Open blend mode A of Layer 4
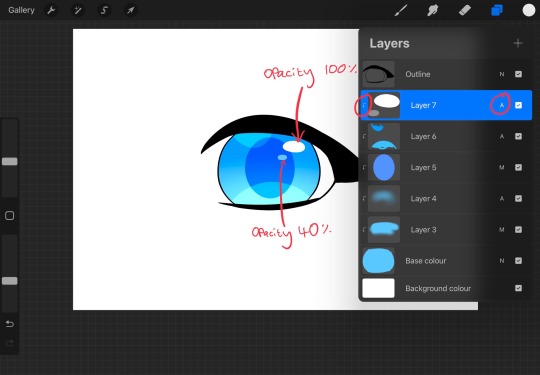Viewport: 540px width, 375px height. (502, 198)
